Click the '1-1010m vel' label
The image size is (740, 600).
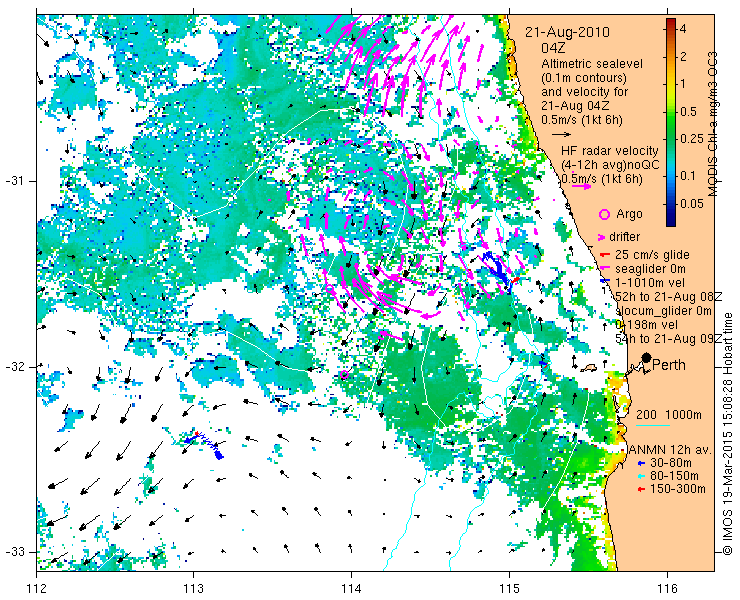click(x=650, y=283)
